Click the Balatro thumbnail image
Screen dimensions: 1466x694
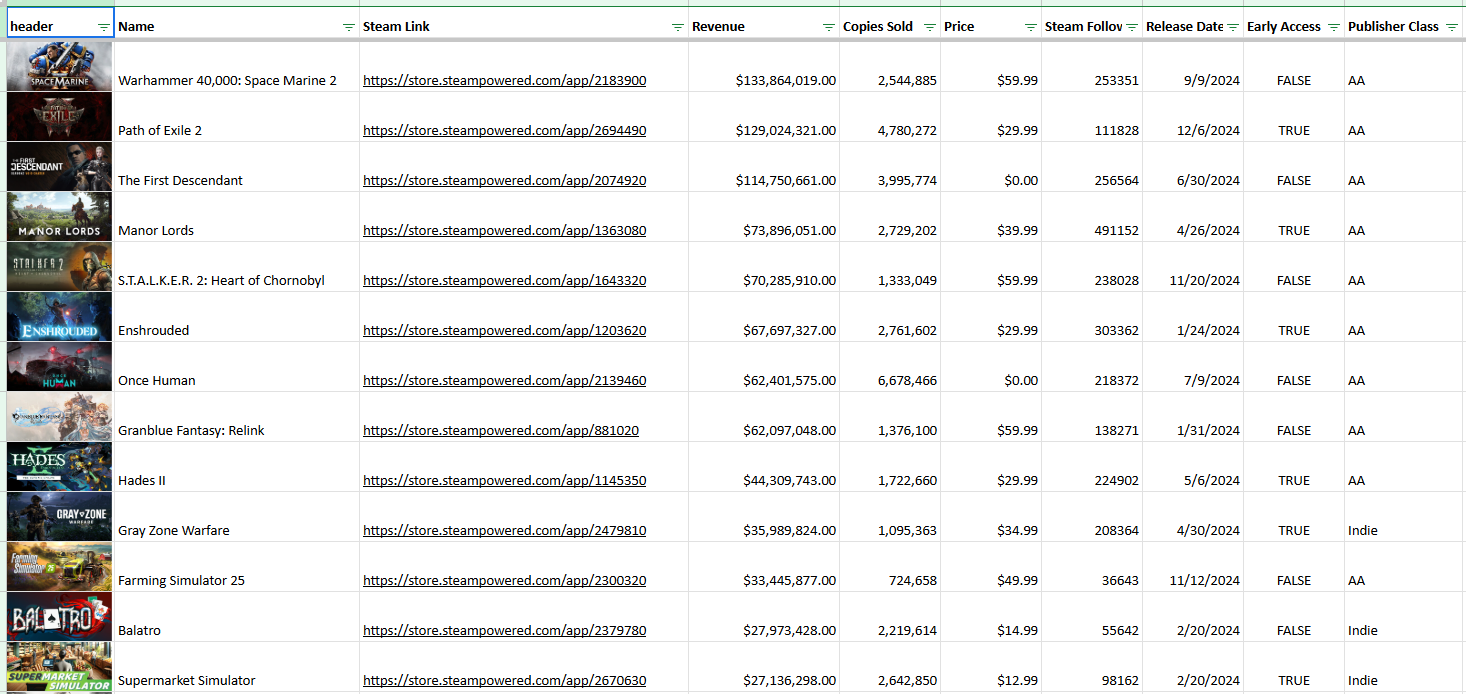60,616
